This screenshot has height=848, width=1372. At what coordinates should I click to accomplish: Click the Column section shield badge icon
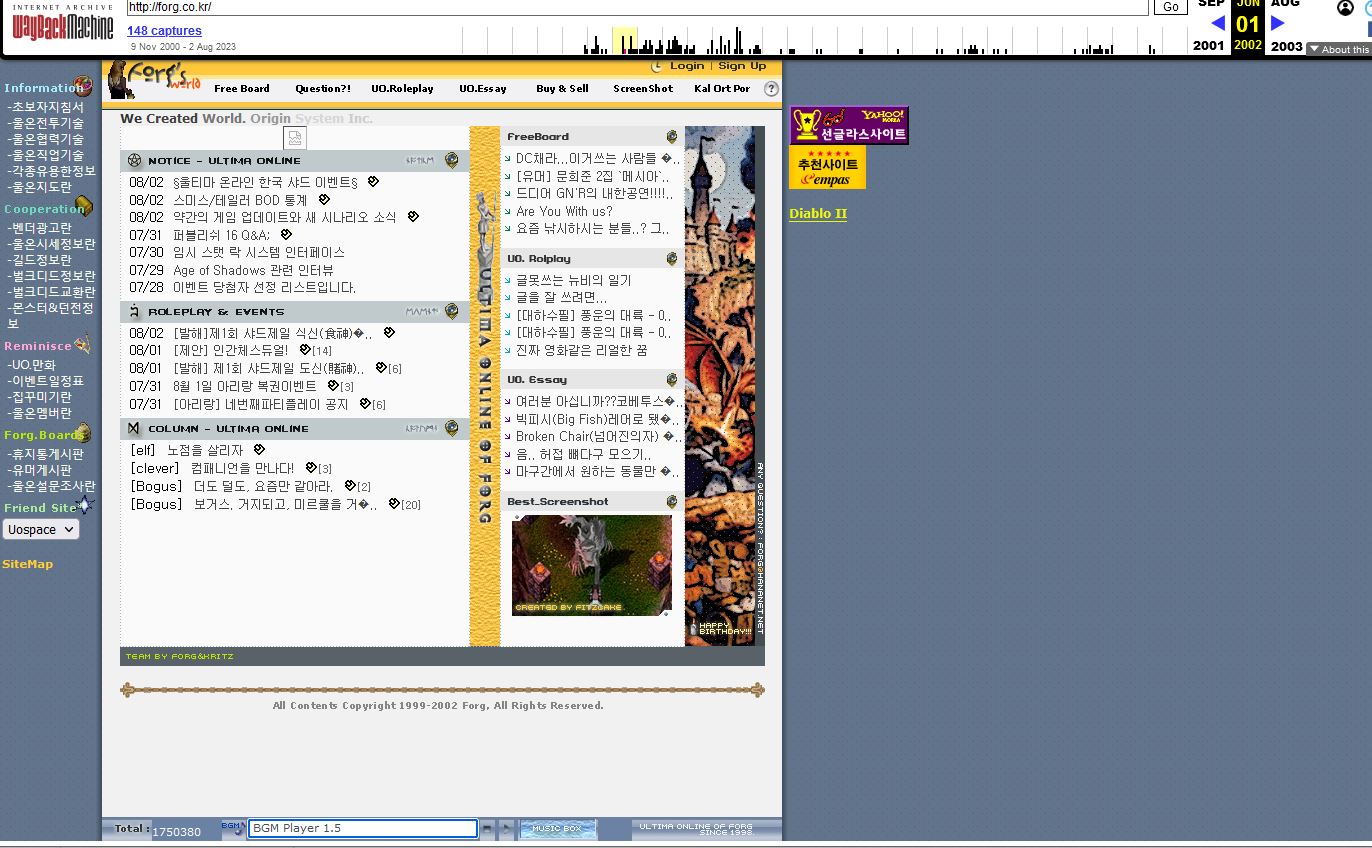click(x=452, y=428)
